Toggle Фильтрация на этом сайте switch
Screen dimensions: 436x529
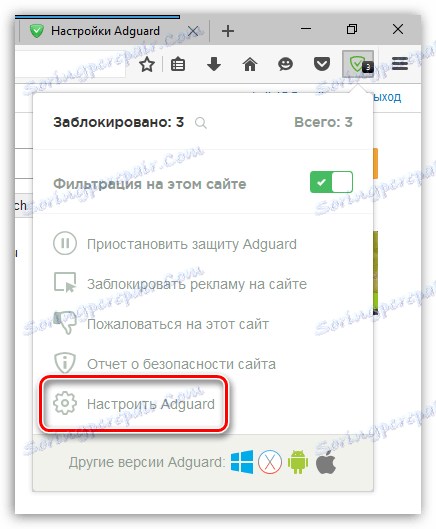pos(331,182)
